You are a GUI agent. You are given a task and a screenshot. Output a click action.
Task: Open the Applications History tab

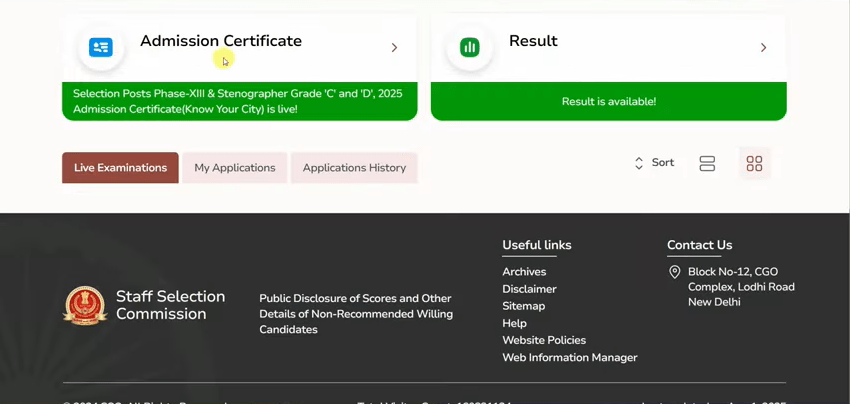pos(354,168)
